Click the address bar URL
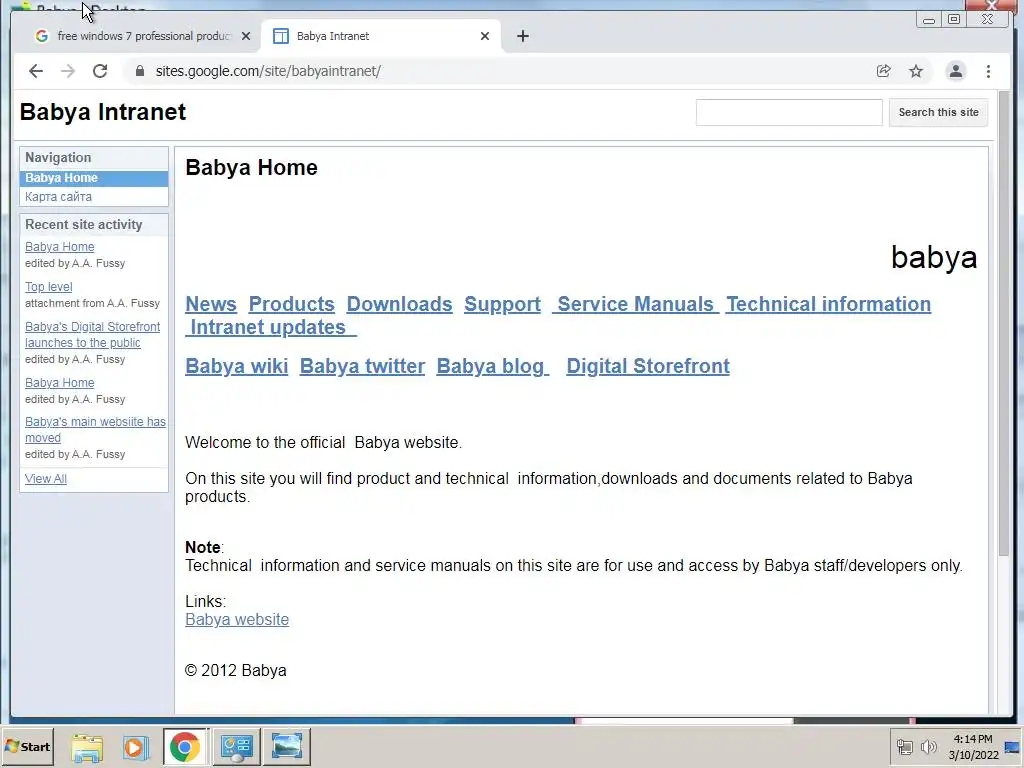Screen dimensions: 1024x768 268,71
